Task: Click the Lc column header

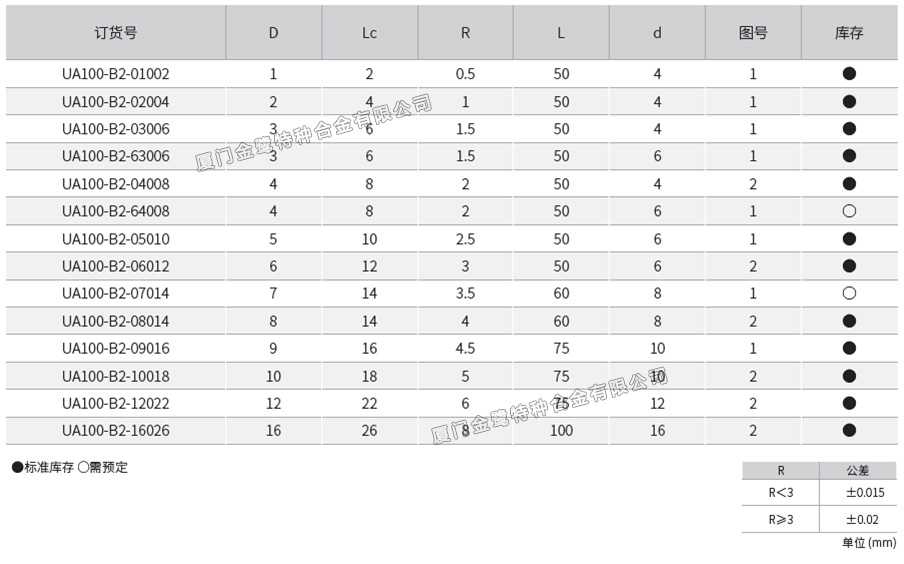Action: tap(369, 33)
